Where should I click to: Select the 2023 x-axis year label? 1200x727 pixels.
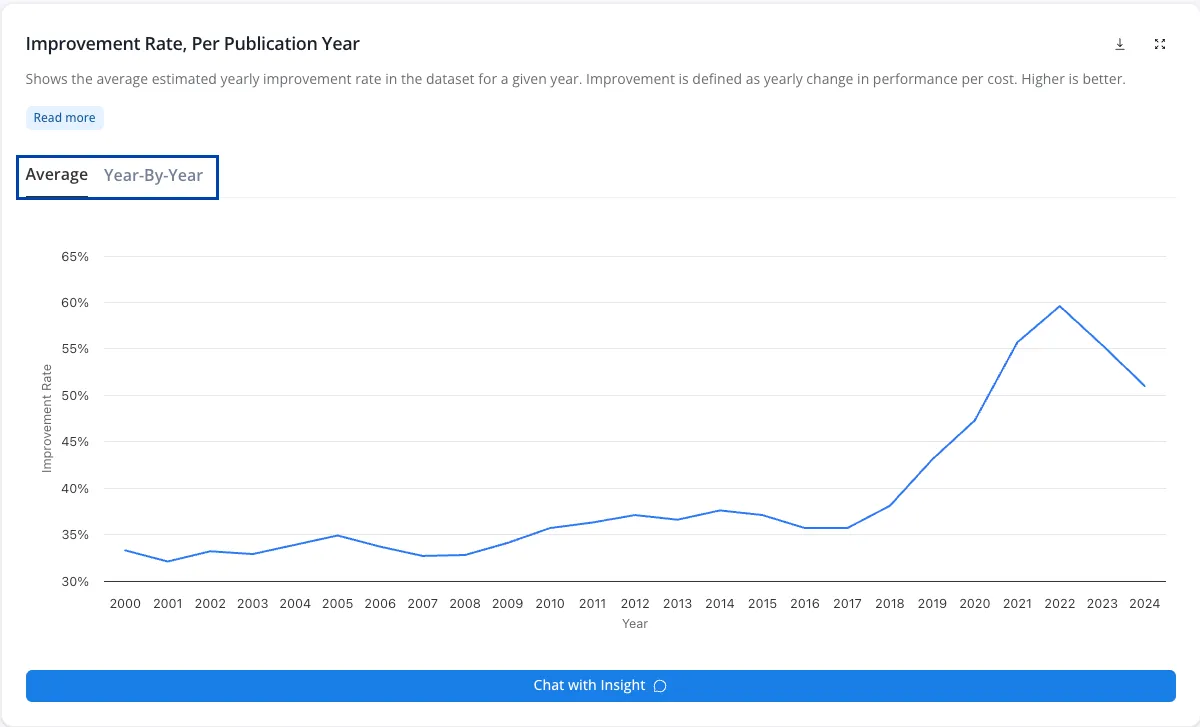[x=1102, y=604]
